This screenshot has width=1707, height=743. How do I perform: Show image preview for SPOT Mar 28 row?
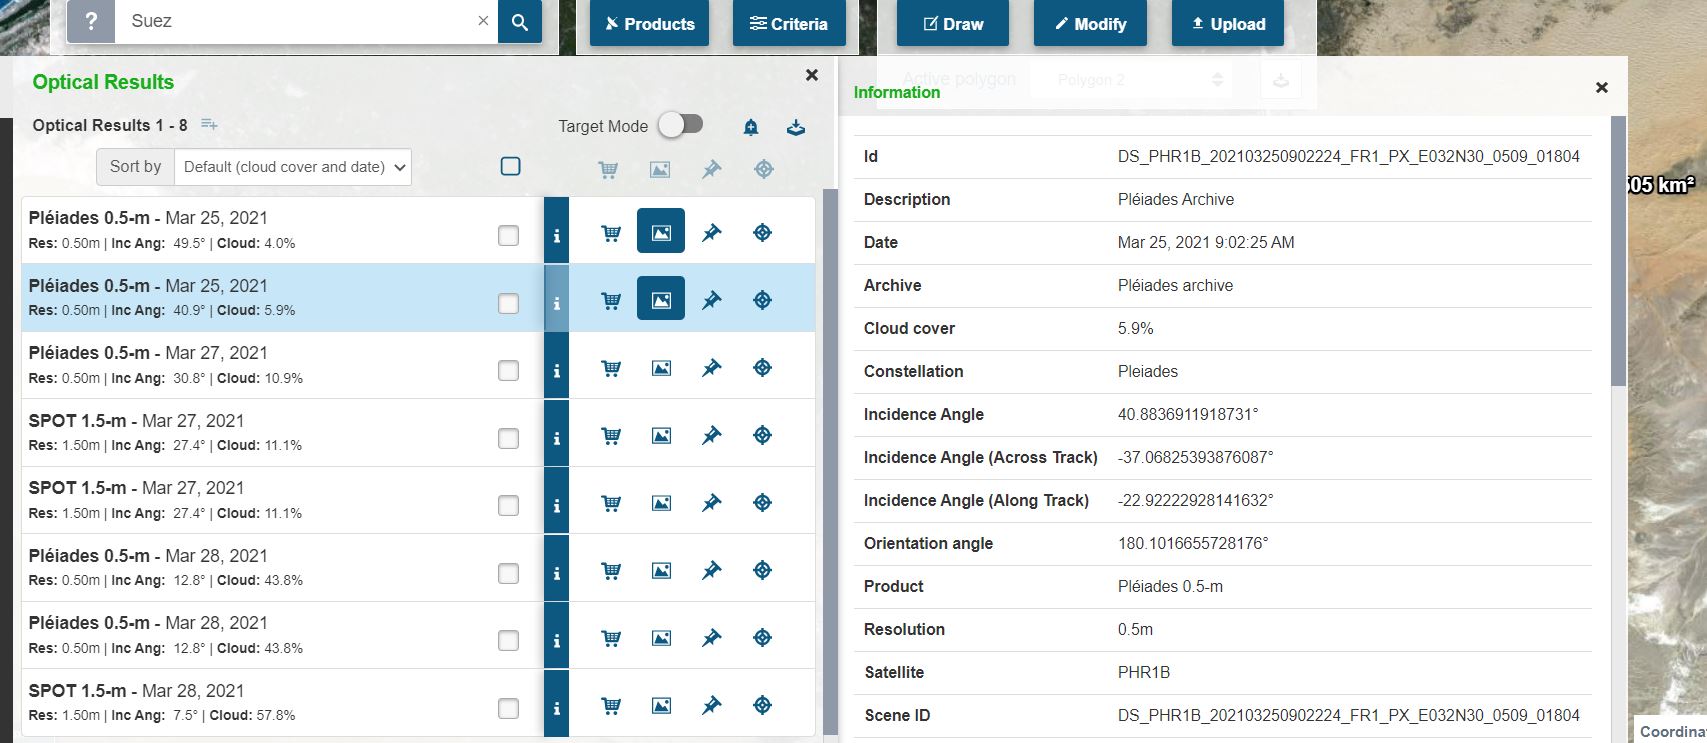(661, 706)
